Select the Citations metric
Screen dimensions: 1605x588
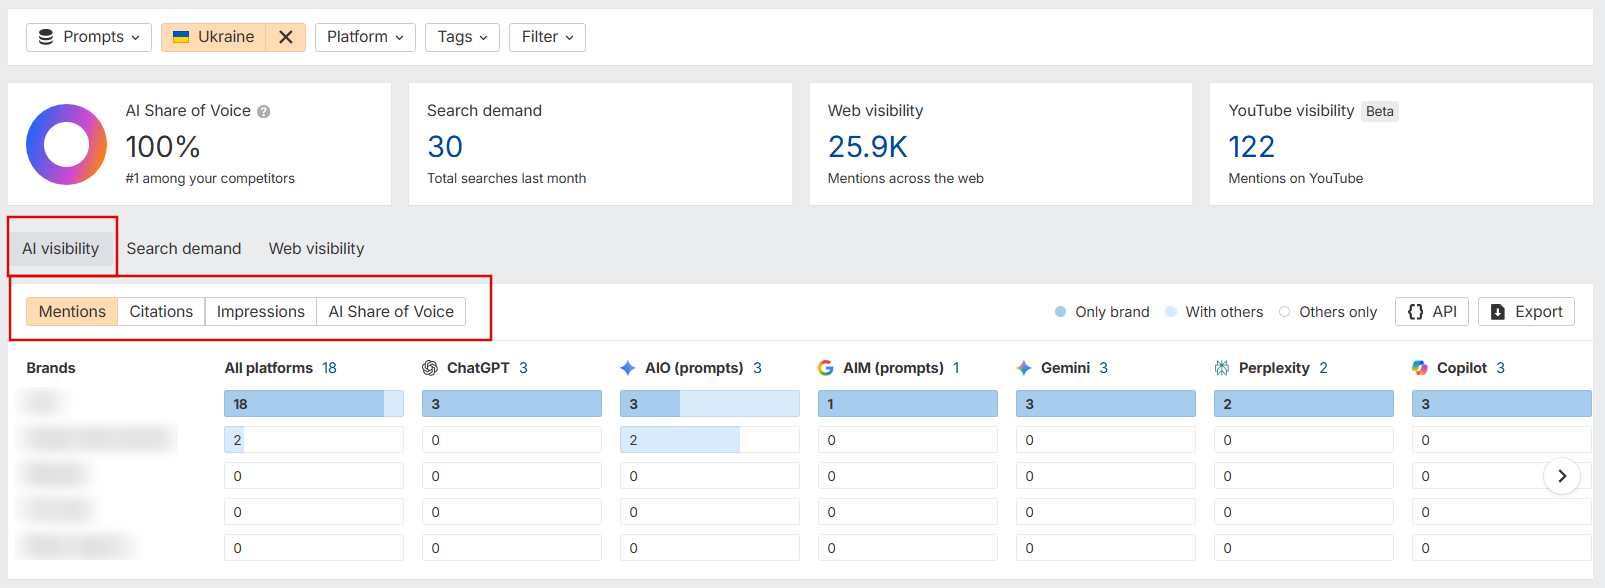tap(161, 311)
